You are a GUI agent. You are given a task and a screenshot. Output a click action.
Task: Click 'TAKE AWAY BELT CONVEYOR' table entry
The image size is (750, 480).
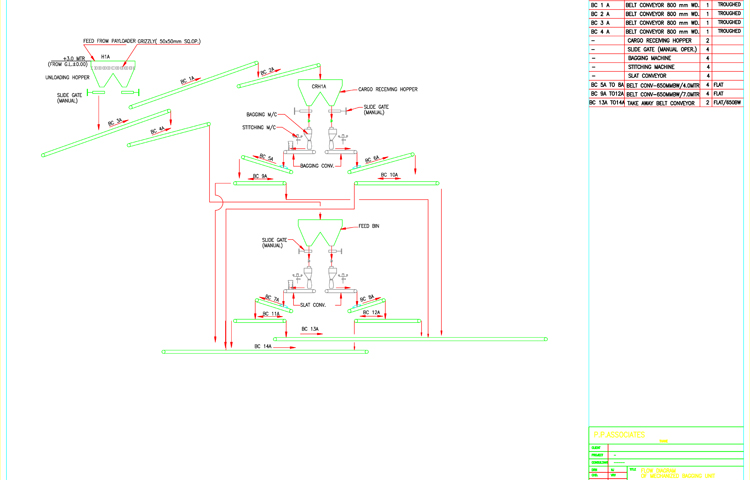[x=661, y=103]
